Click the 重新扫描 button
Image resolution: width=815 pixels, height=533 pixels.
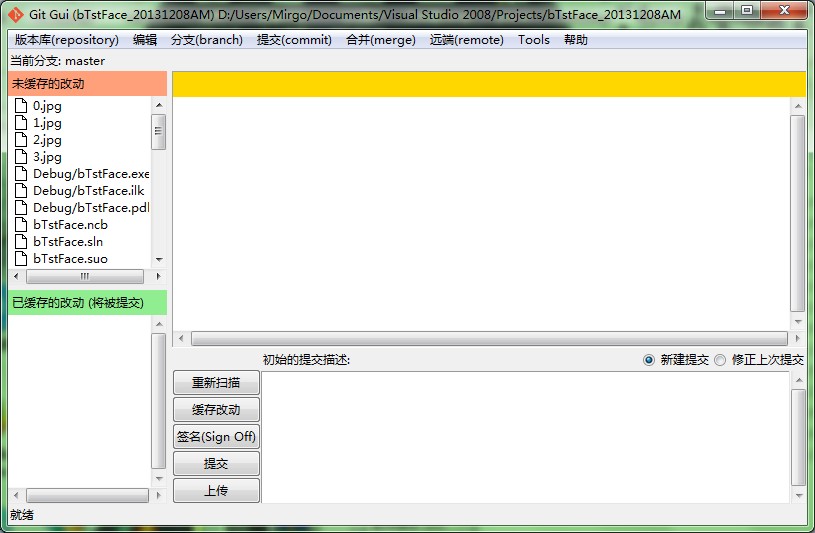pyautogui.click(x=216, y=383)
